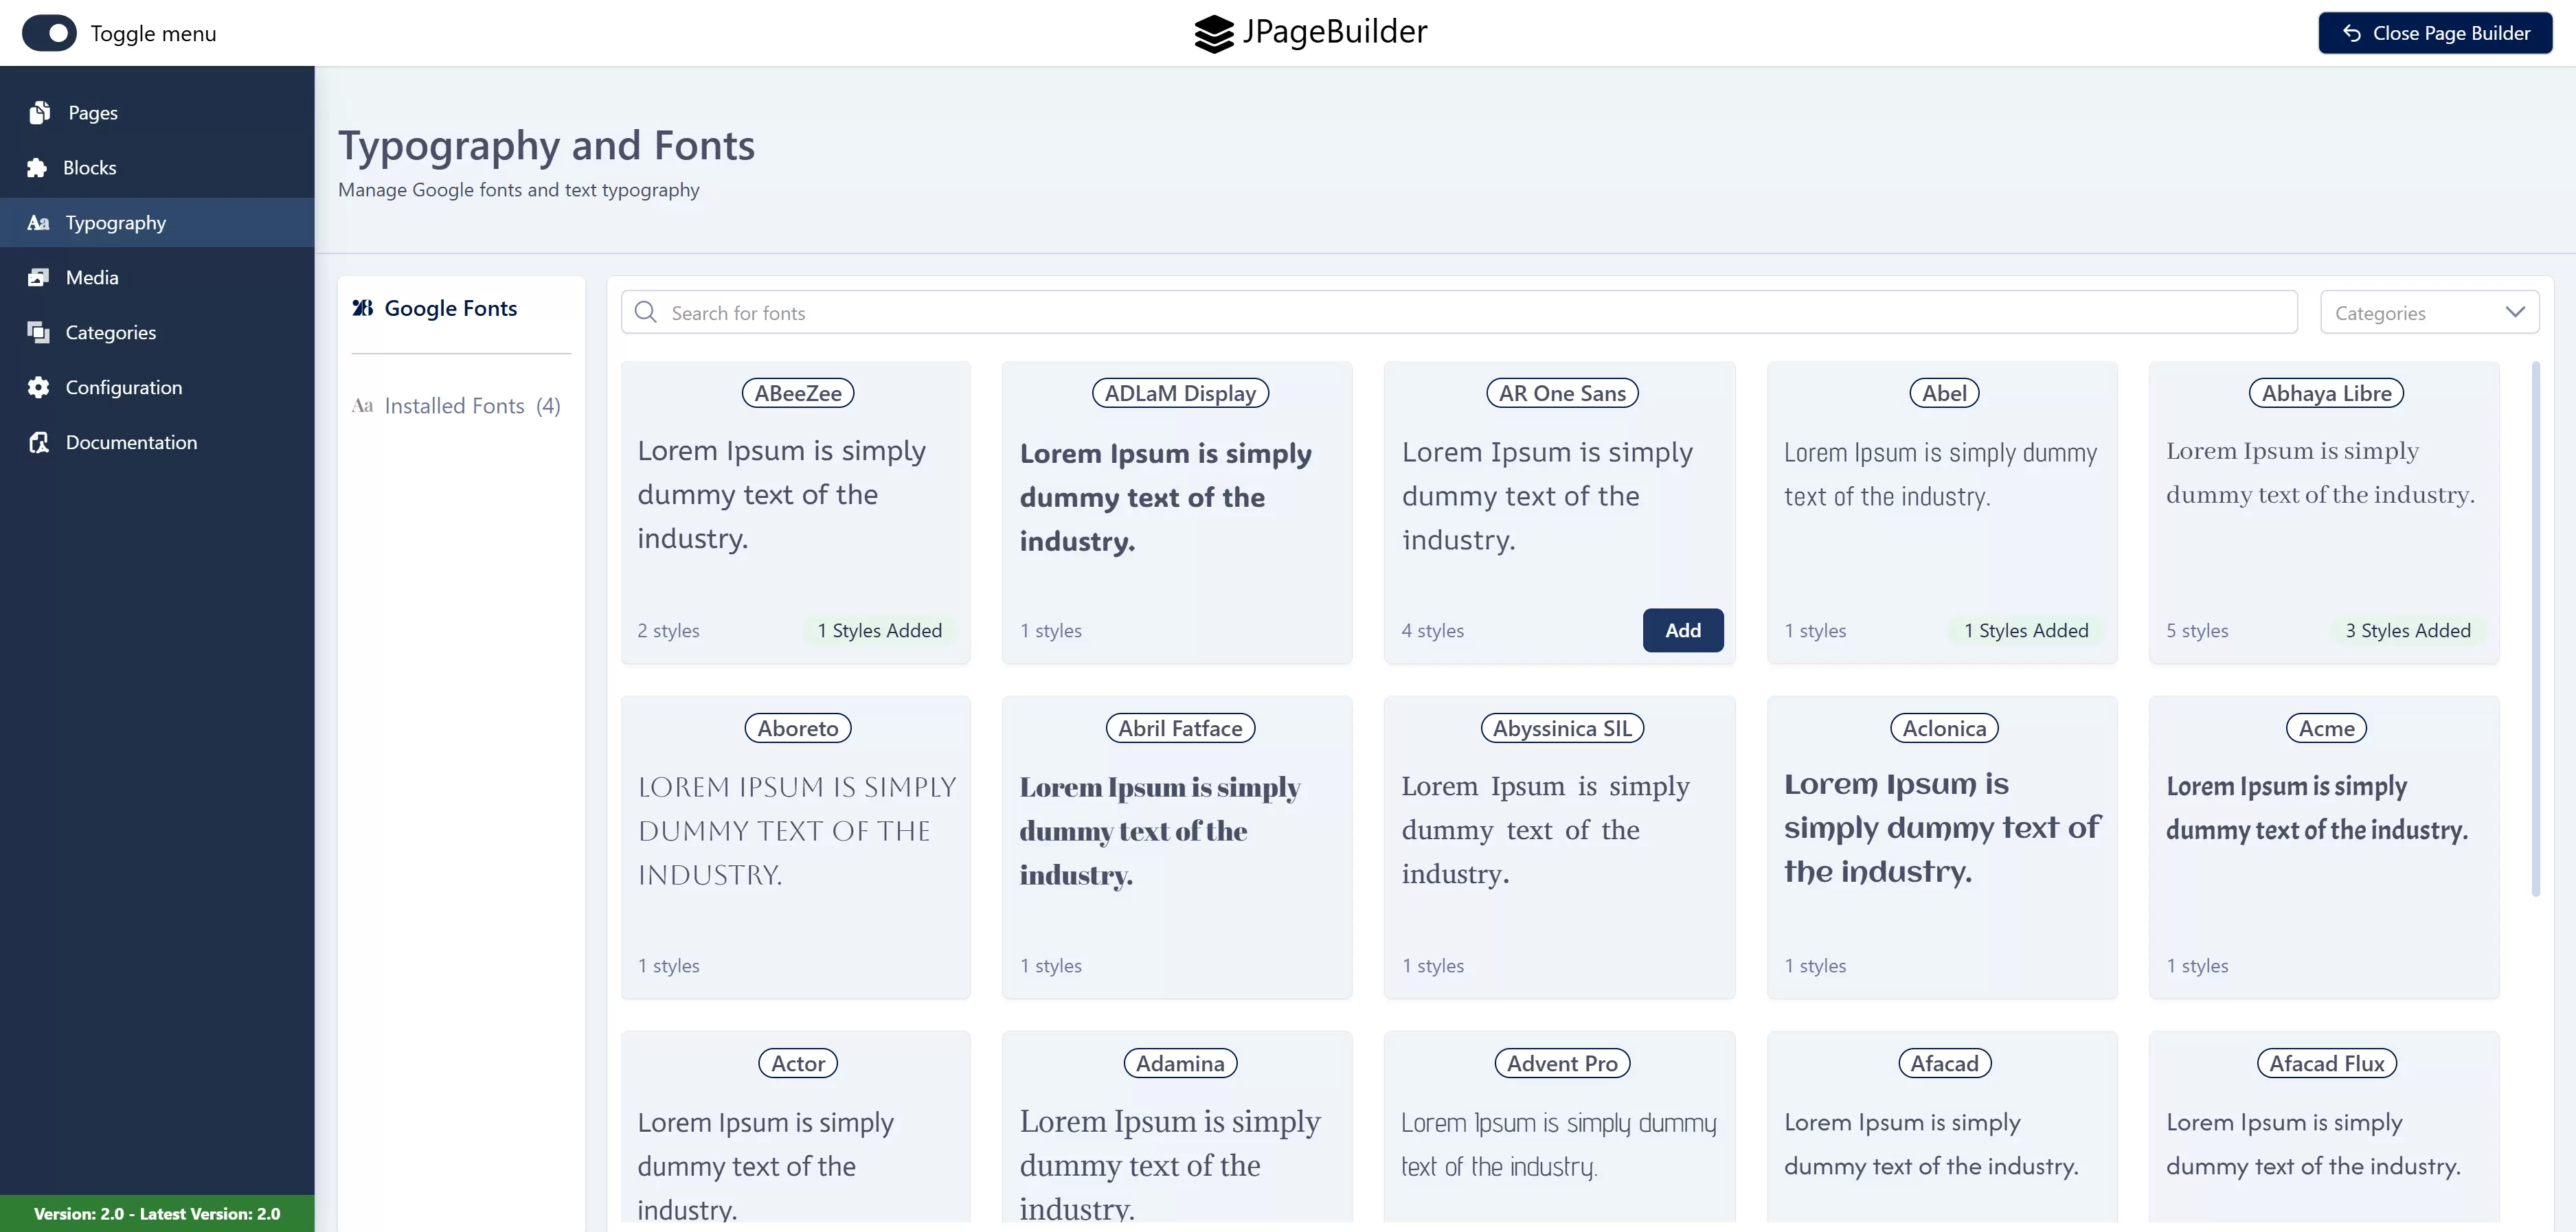2576x1232 pixels.
Task: Open the Categories dropdown
Action: 2429,313
